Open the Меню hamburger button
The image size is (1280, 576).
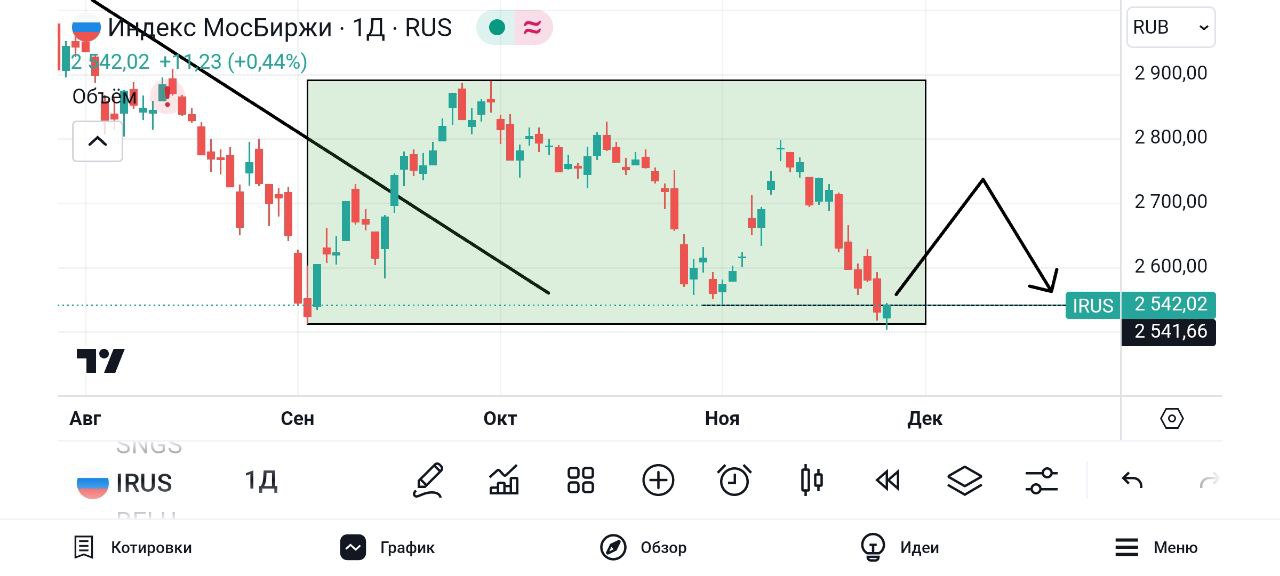1156,548
